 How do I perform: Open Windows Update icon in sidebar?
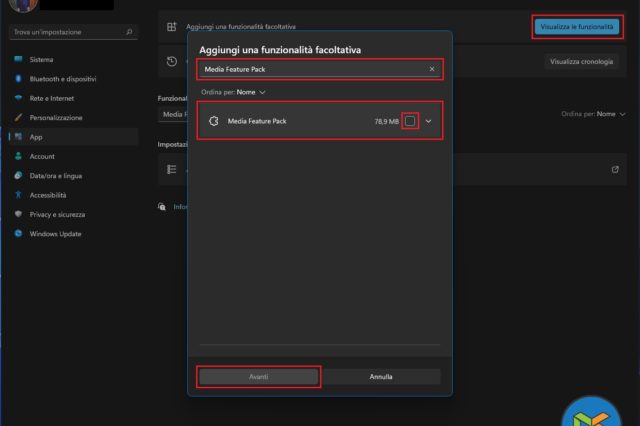coord(18,234)
